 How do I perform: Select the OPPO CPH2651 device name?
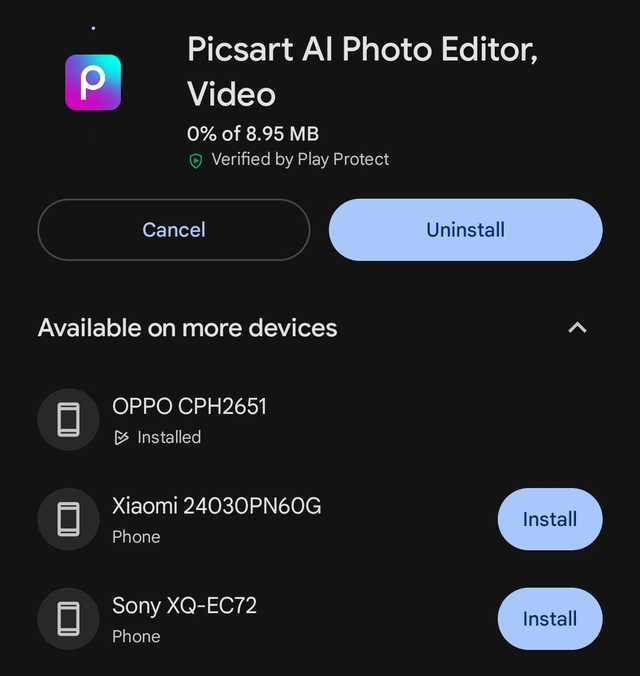pos(189,406)
